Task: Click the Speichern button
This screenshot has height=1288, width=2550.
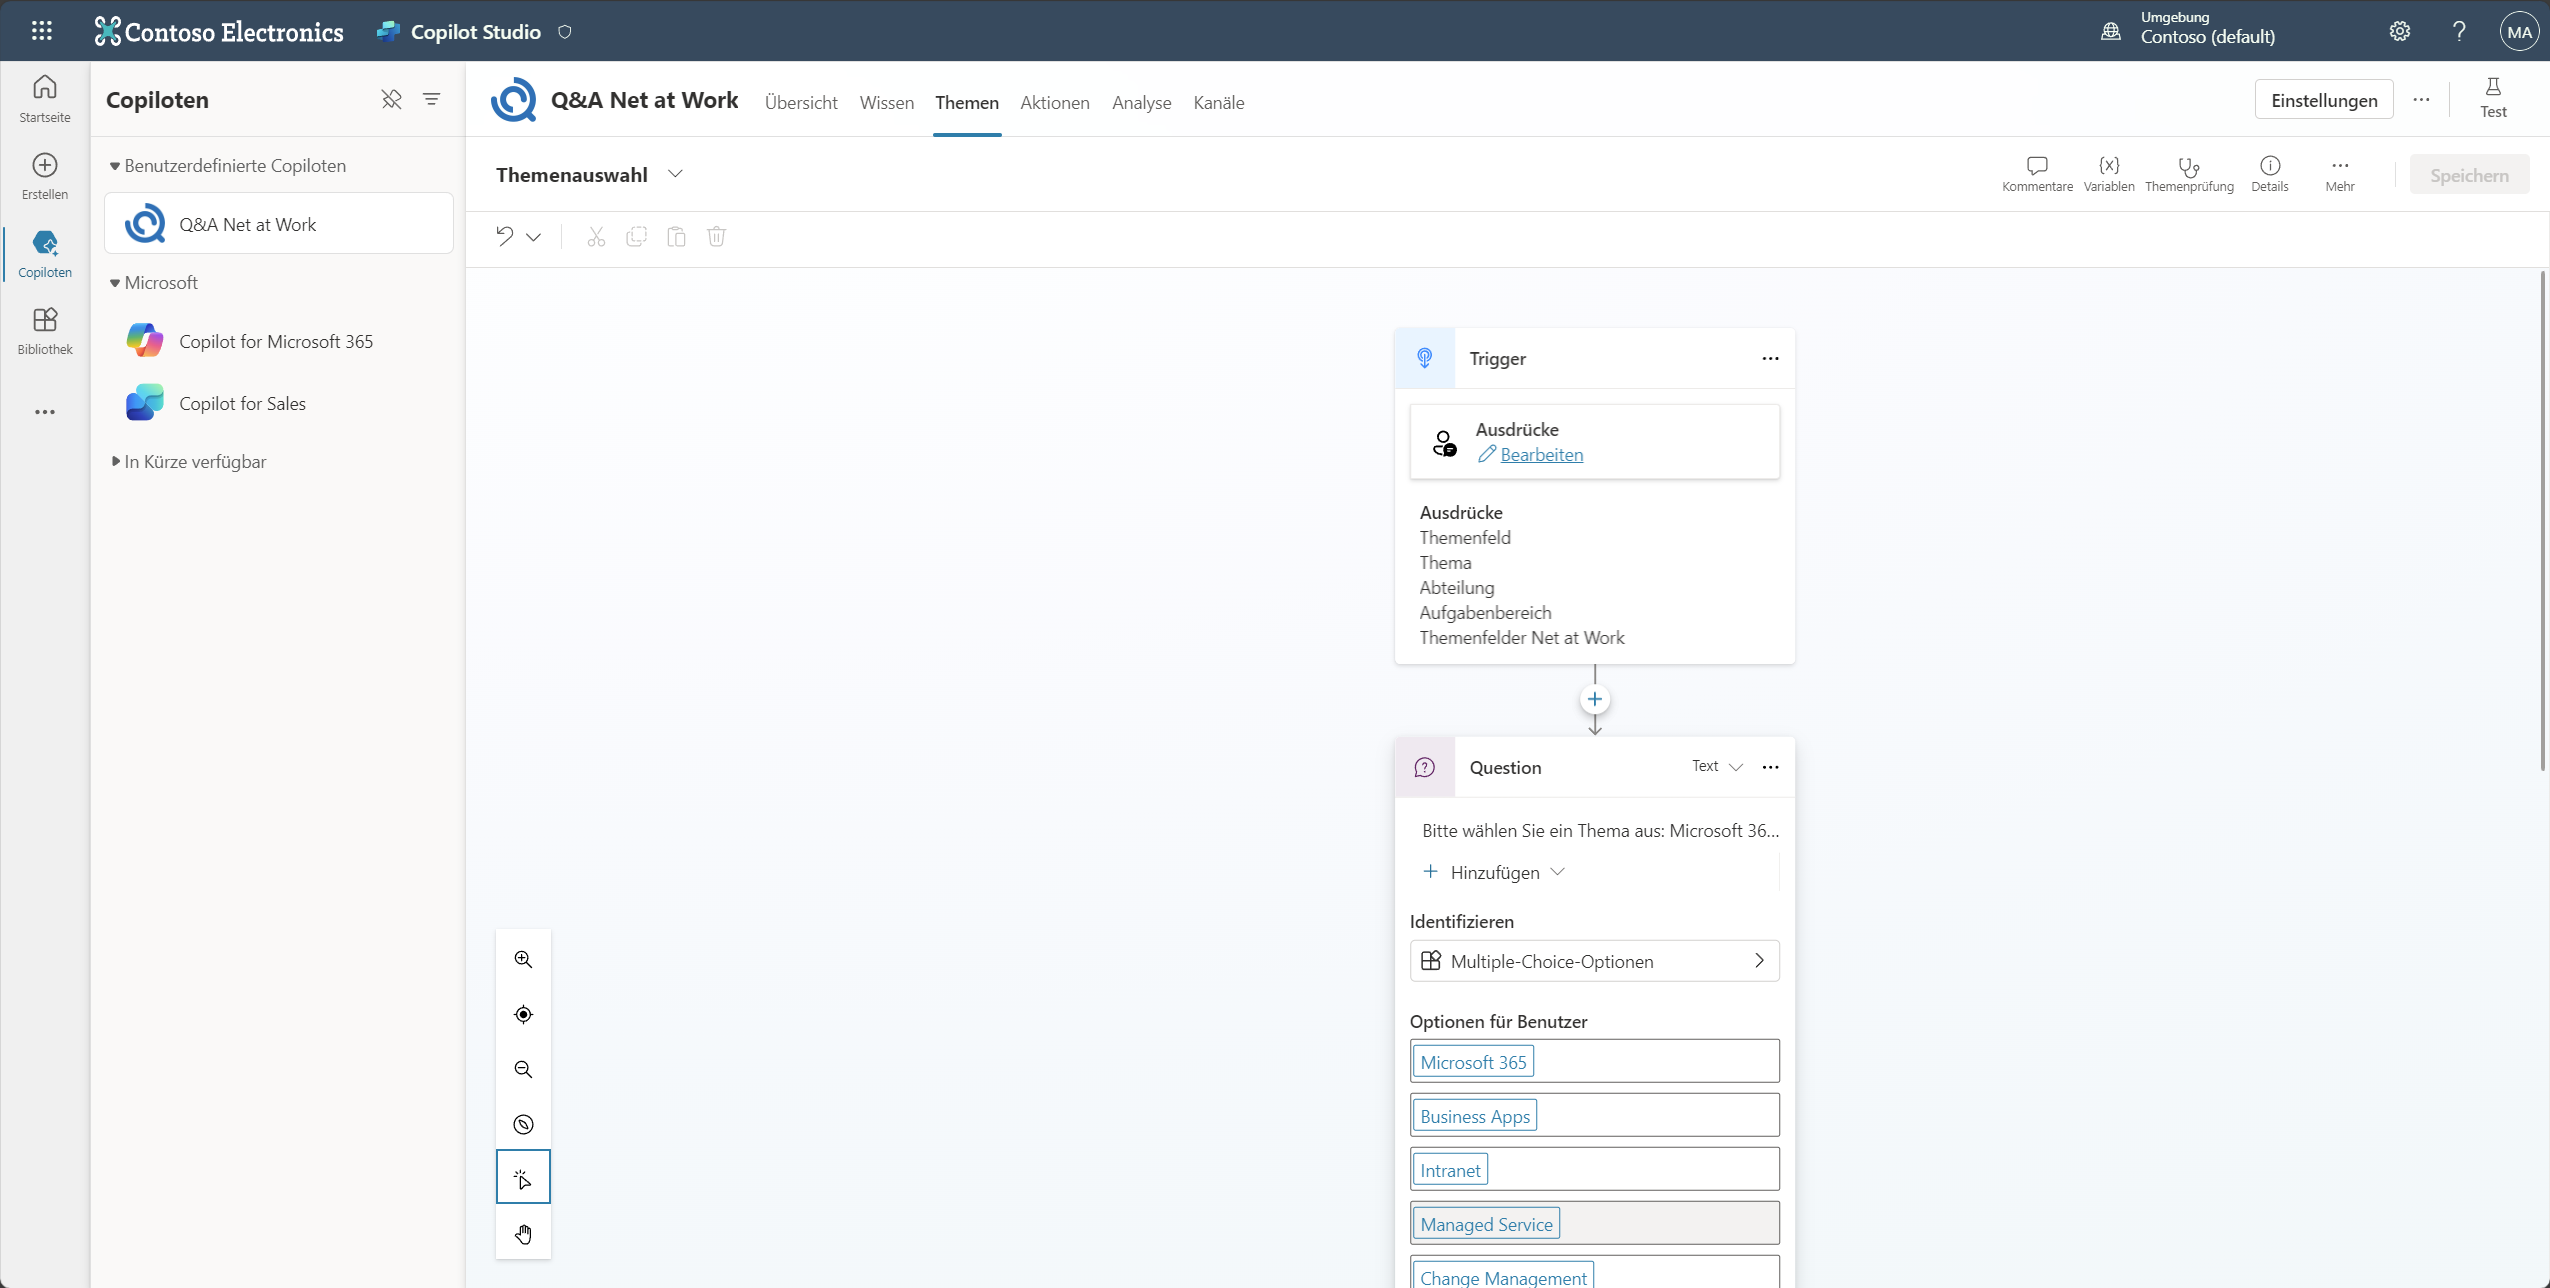Action: tap(2470, 172)
